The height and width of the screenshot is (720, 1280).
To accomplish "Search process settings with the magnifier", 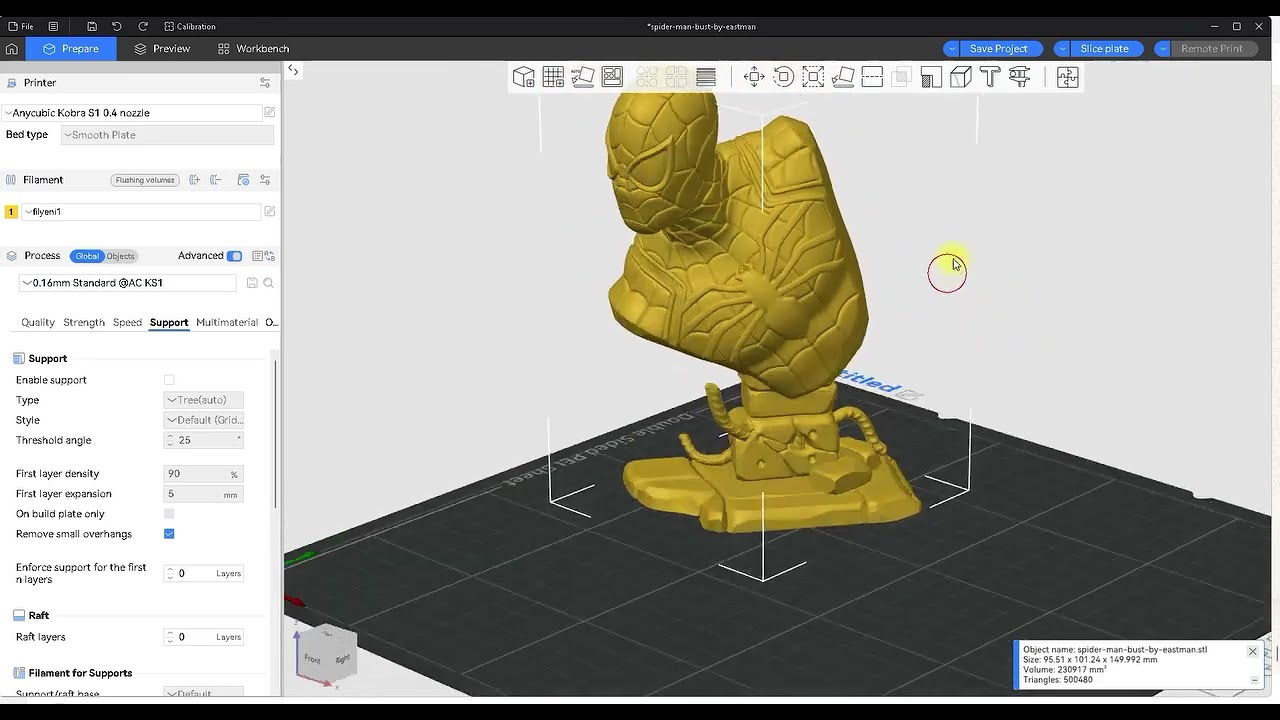I will (268, 283).
